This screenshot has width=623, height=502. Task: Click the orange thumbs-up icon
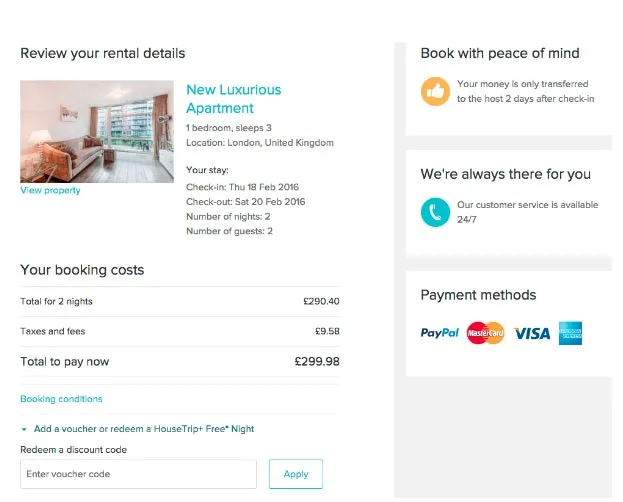[435, 91]
